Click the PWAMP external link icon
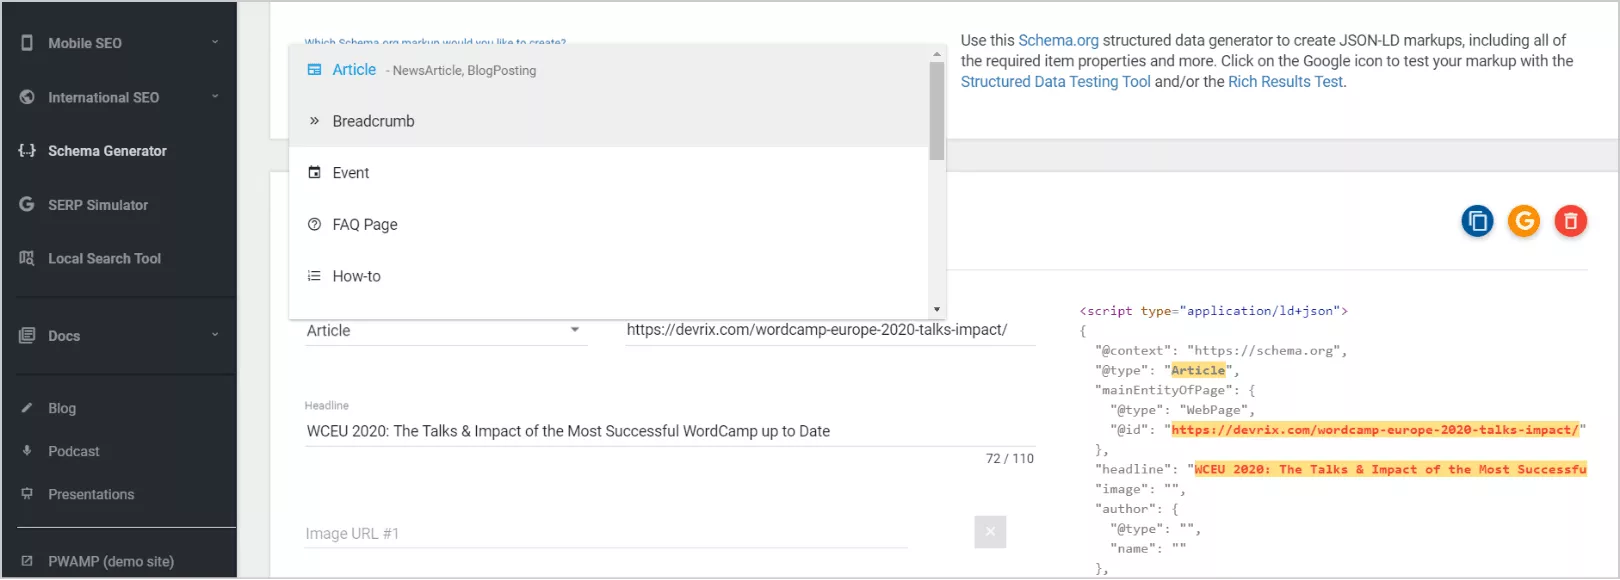The image size is (1620, 580). click(27, 561)
